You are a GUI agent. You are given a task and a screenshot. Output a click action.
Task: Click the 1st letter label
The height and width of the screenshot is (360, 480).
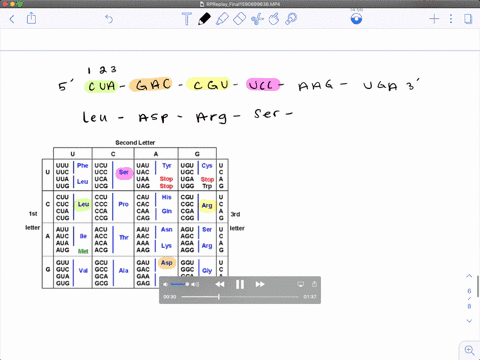coord(33,220)
